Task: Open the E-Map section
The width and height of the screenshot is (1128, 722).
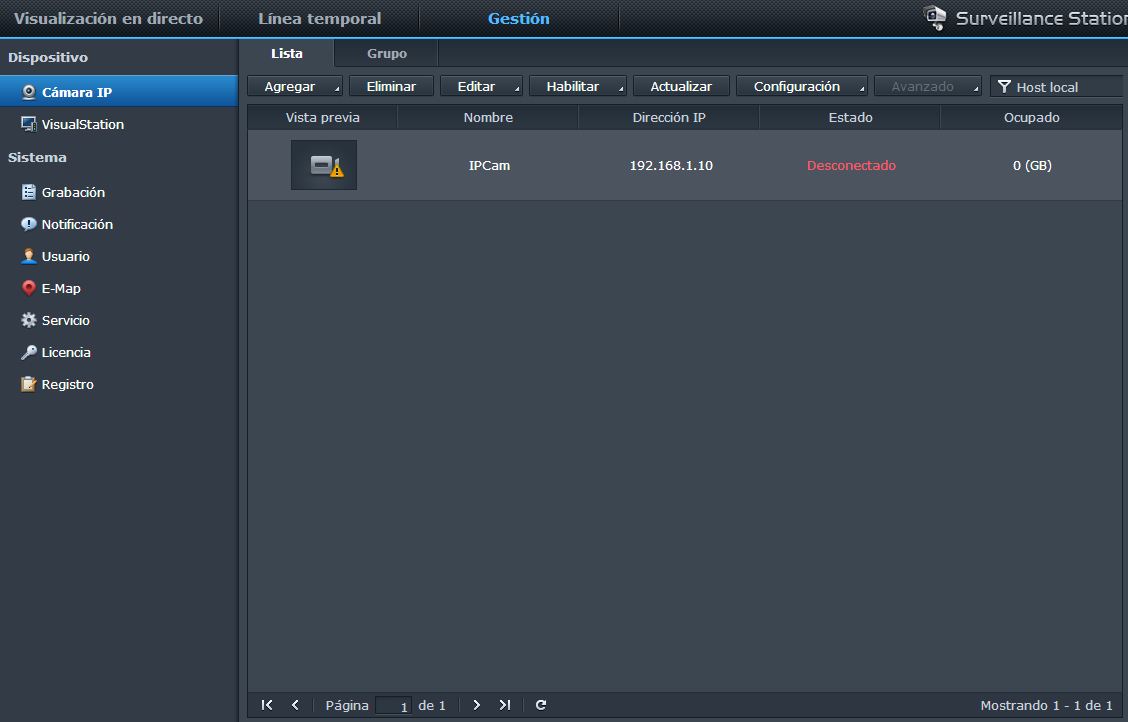Action: pos(59,288)
